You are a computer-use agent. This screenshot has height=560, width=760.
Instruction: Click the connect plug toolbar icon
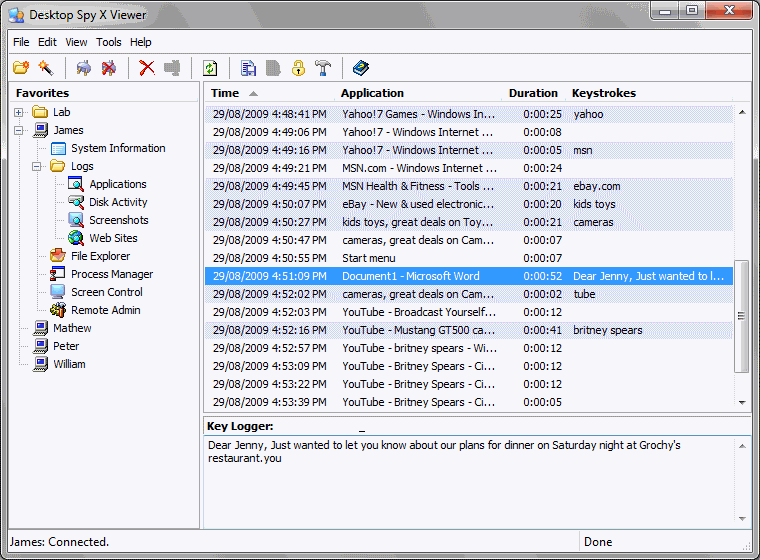[x=84, y=68]
